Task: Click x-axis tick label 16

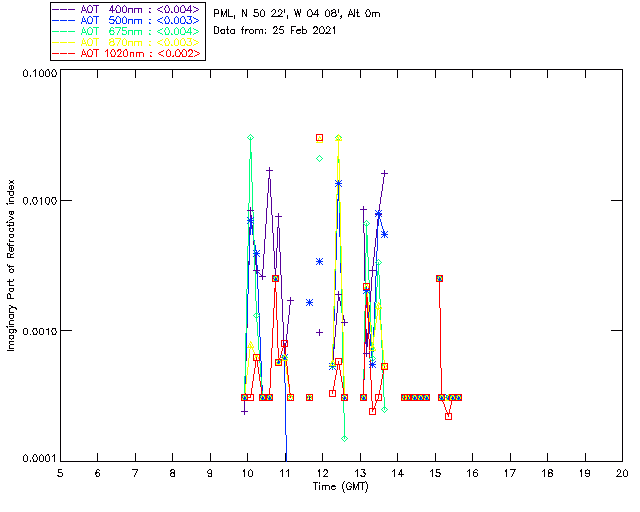Action: coord(472,473)
